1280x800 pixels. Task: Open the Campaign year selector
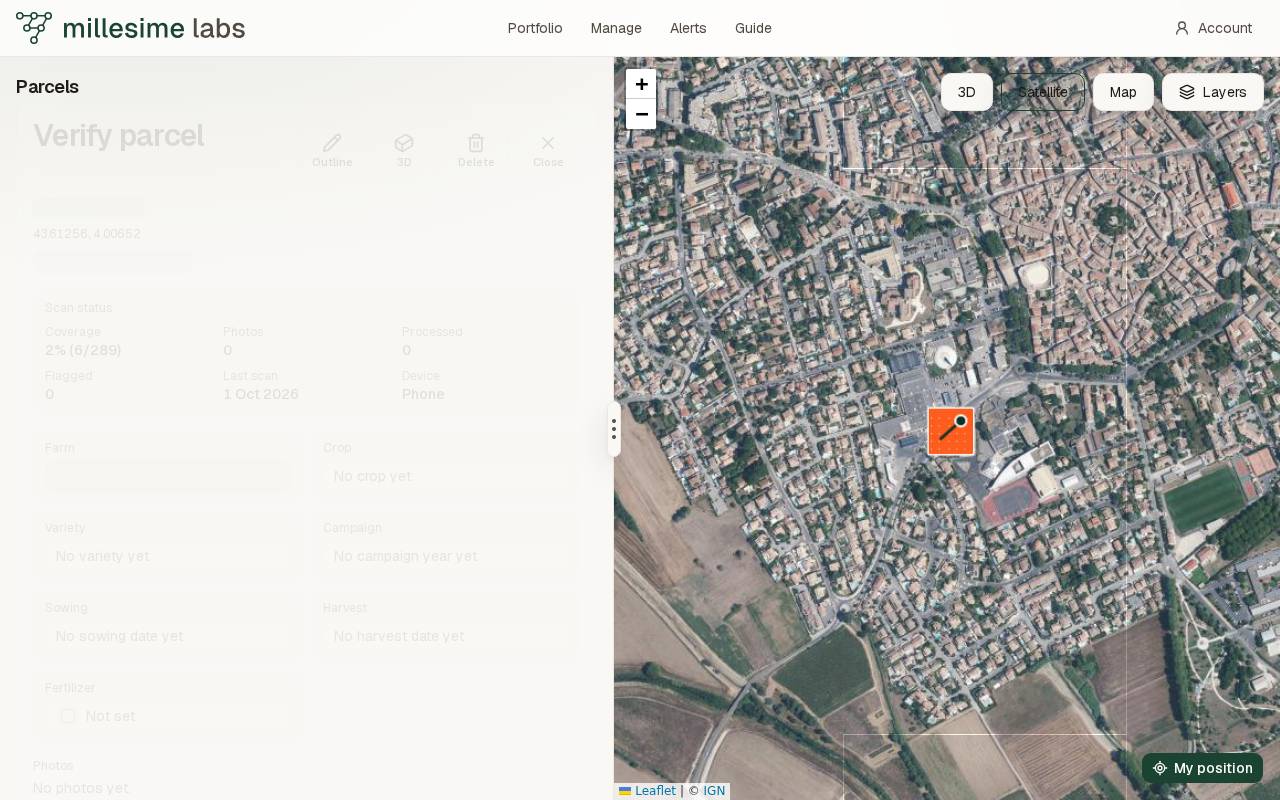pyautogui.click(x=446, y=556)
